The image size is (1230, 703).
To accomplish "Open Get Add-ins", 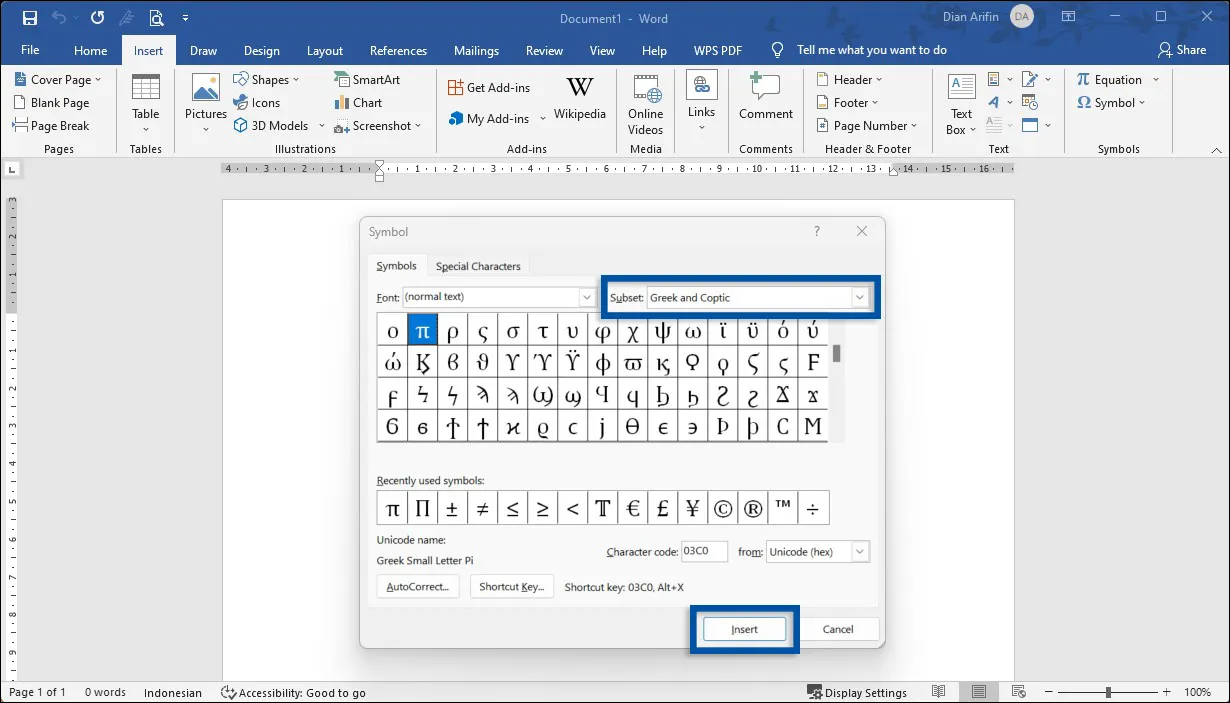I will [x=490, y=87].
